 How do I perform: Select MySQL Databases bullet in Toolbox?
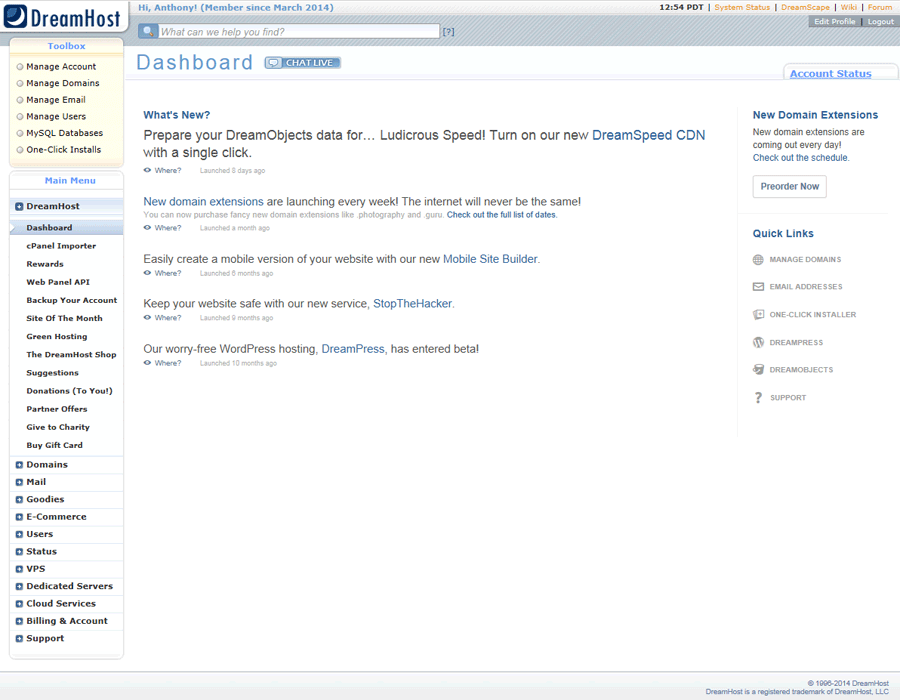20,133
